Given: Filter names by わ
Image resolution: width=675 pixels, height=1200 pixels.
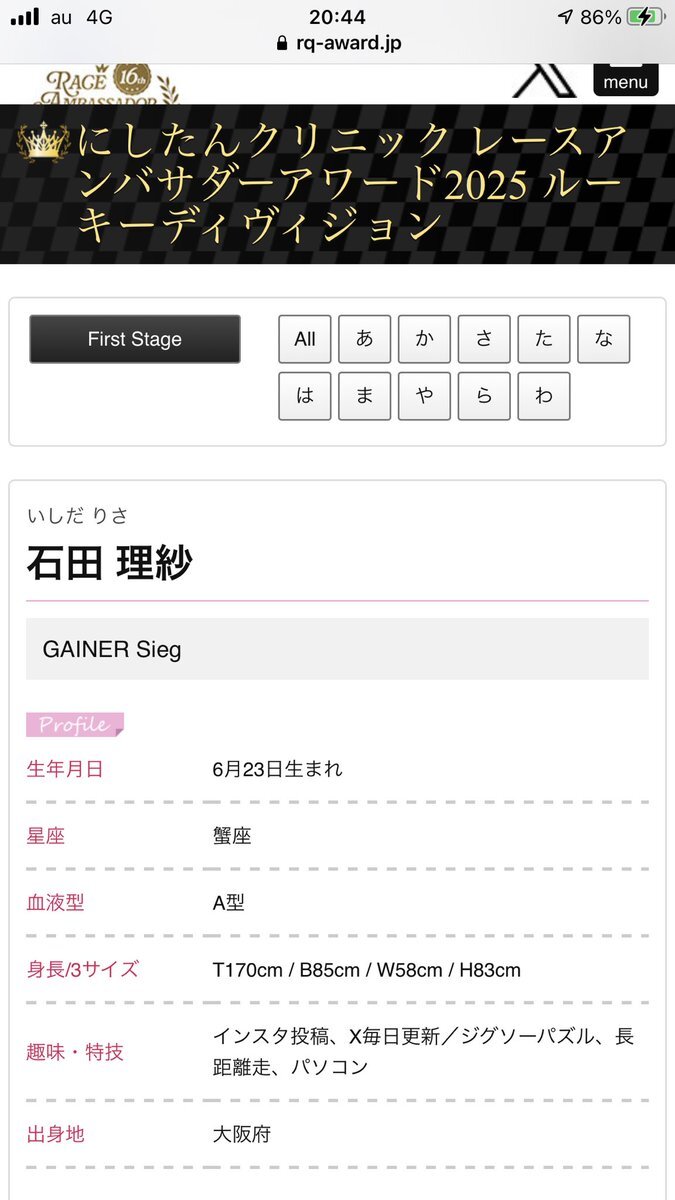Looking at the screenshot, I should (x=544, y=396).
